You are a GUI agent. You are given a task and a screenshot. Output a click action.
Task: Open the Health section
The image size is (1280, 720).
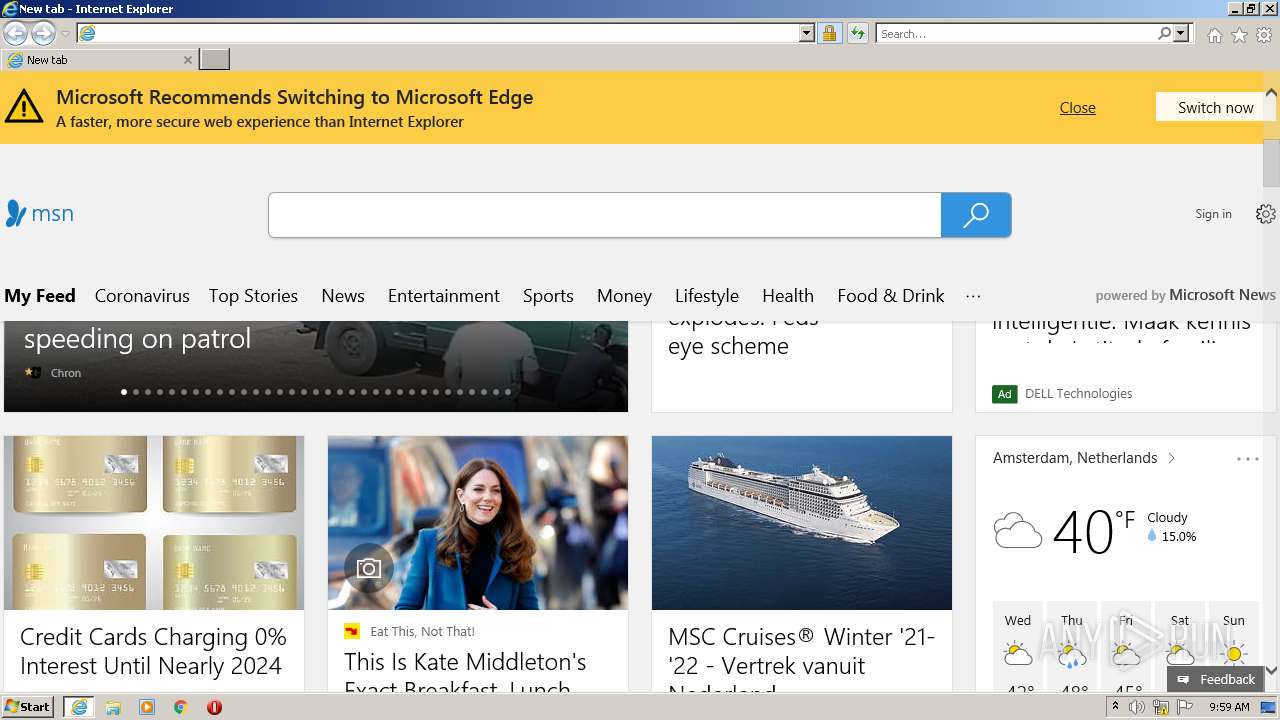pyautogui.click(x=788, y=295)
